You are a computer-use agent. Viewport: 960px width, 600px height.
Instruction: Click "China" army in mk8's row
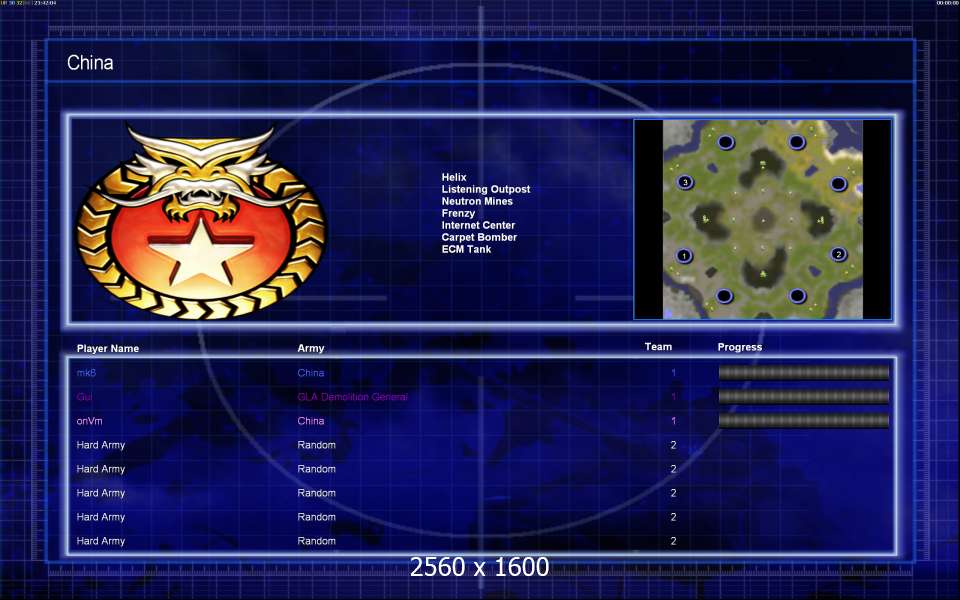tap(310, 372)
